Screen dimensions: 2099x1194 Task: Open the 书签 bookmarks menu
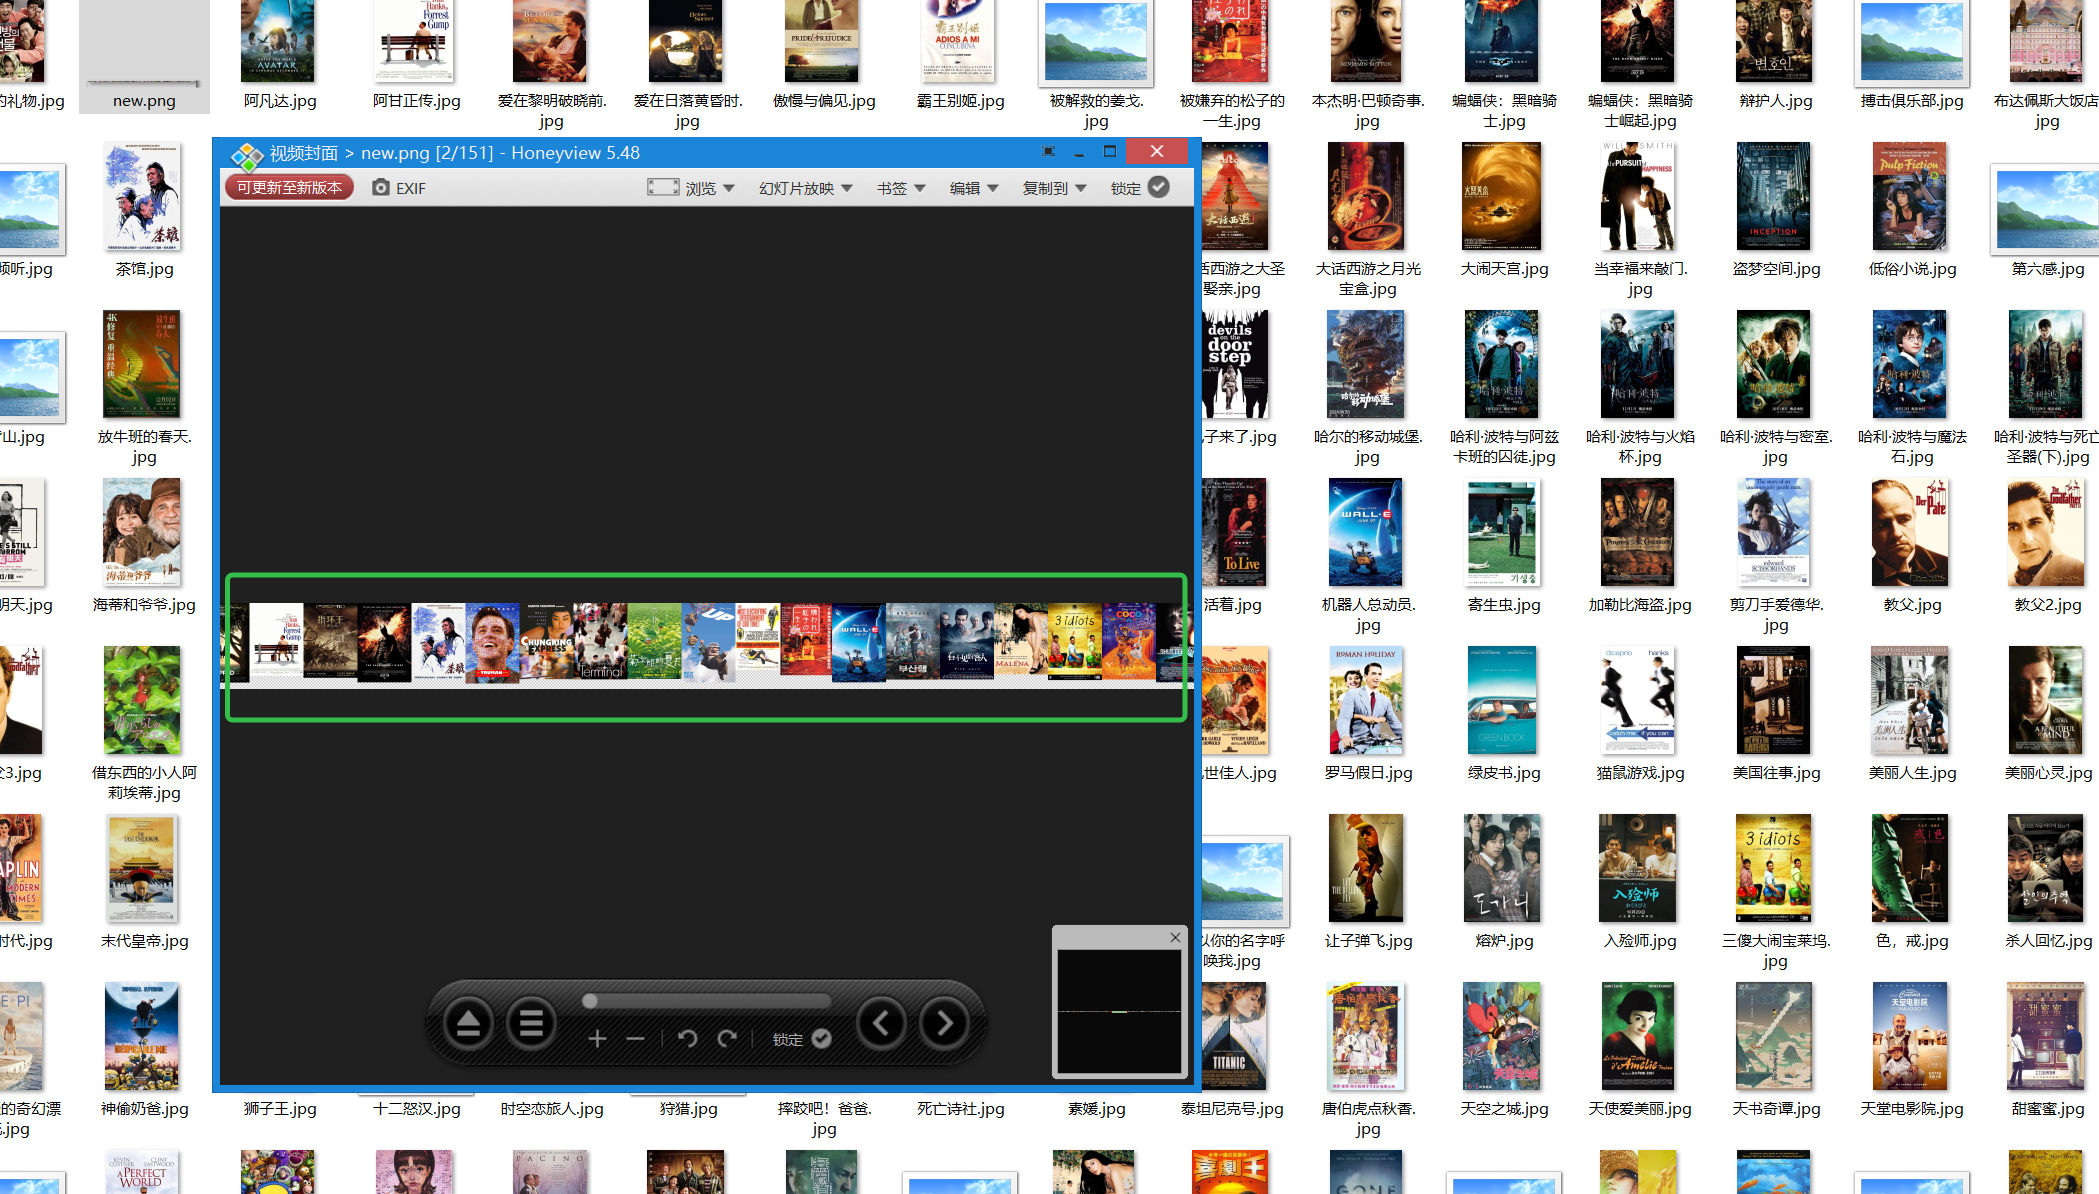[x=900, y=188]
